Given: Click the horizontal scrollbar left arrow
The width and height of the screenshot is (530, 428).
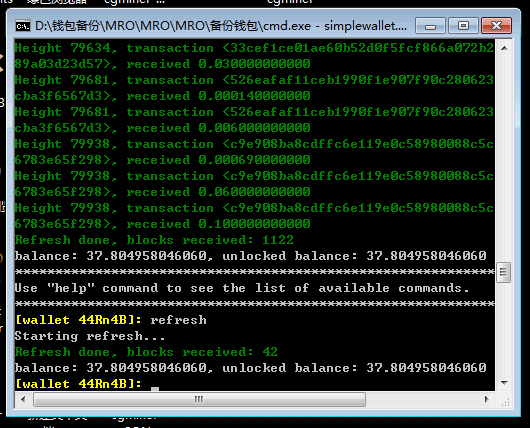Looking at the screenshot, I should [23, 400].
